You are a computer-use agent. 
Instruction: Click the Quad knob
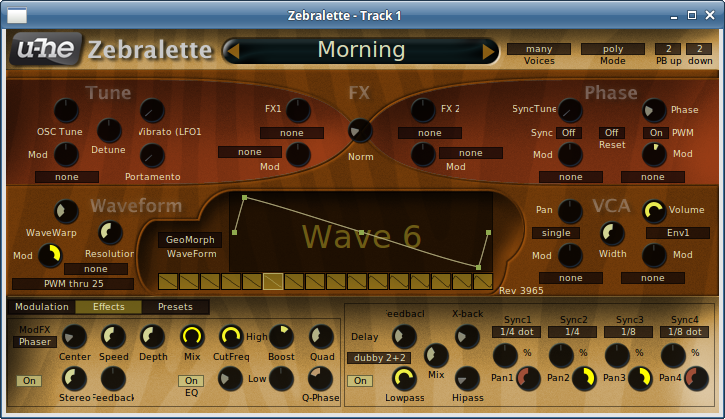tap(321, 337)
